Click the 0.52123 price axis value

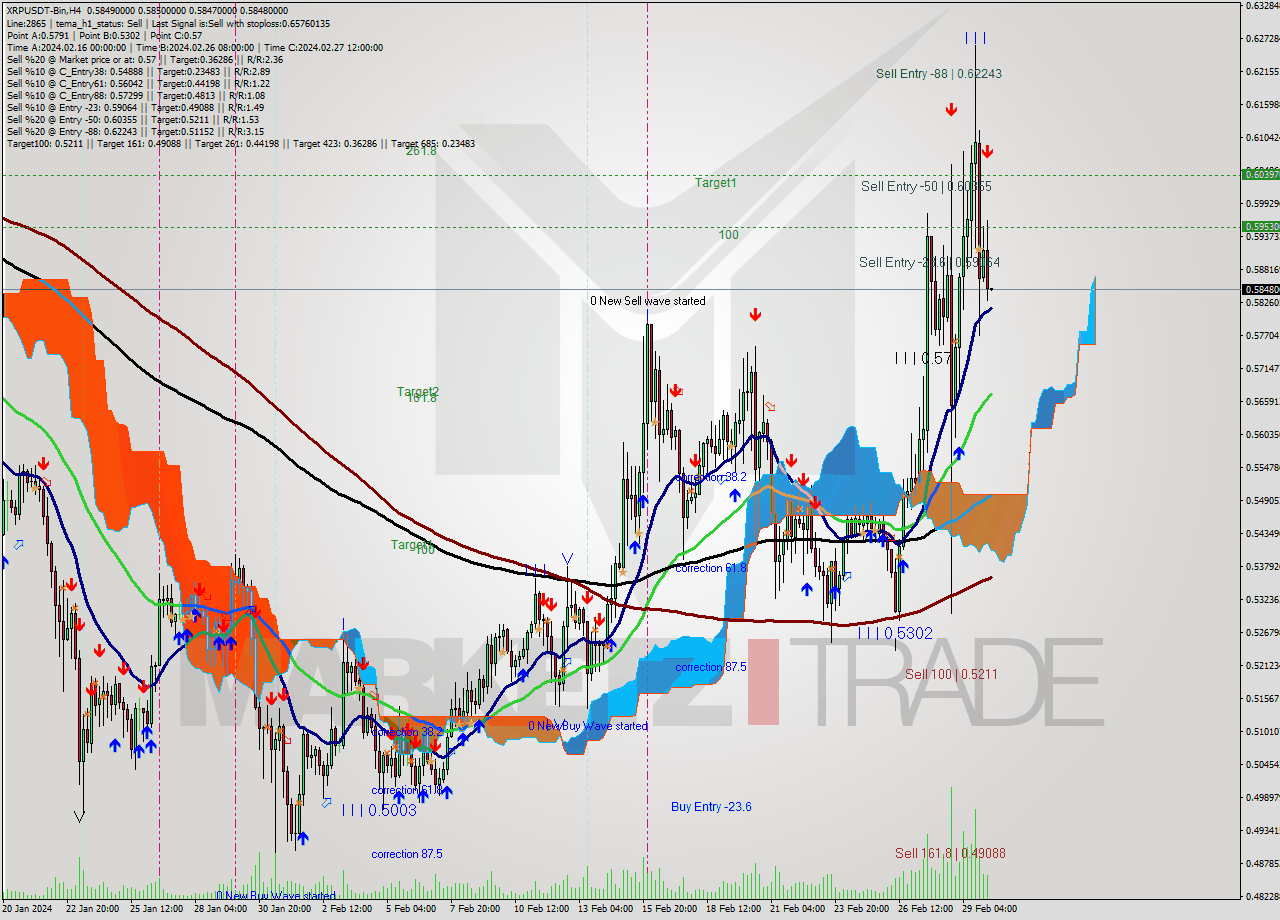tap(1261, 665)
